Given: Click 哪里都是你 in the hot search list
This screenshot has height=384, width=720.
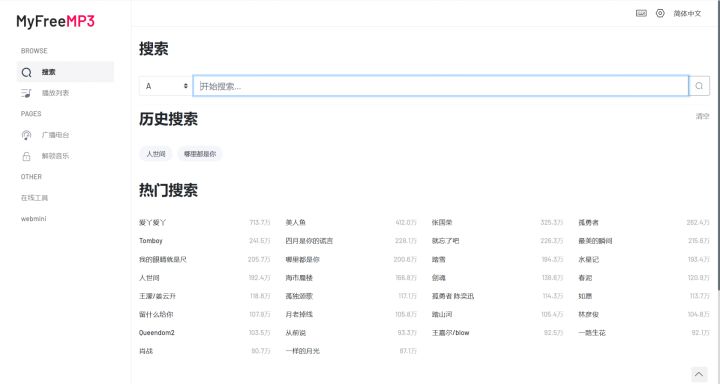Looking at the screenshot, I should tap(303, 260).
